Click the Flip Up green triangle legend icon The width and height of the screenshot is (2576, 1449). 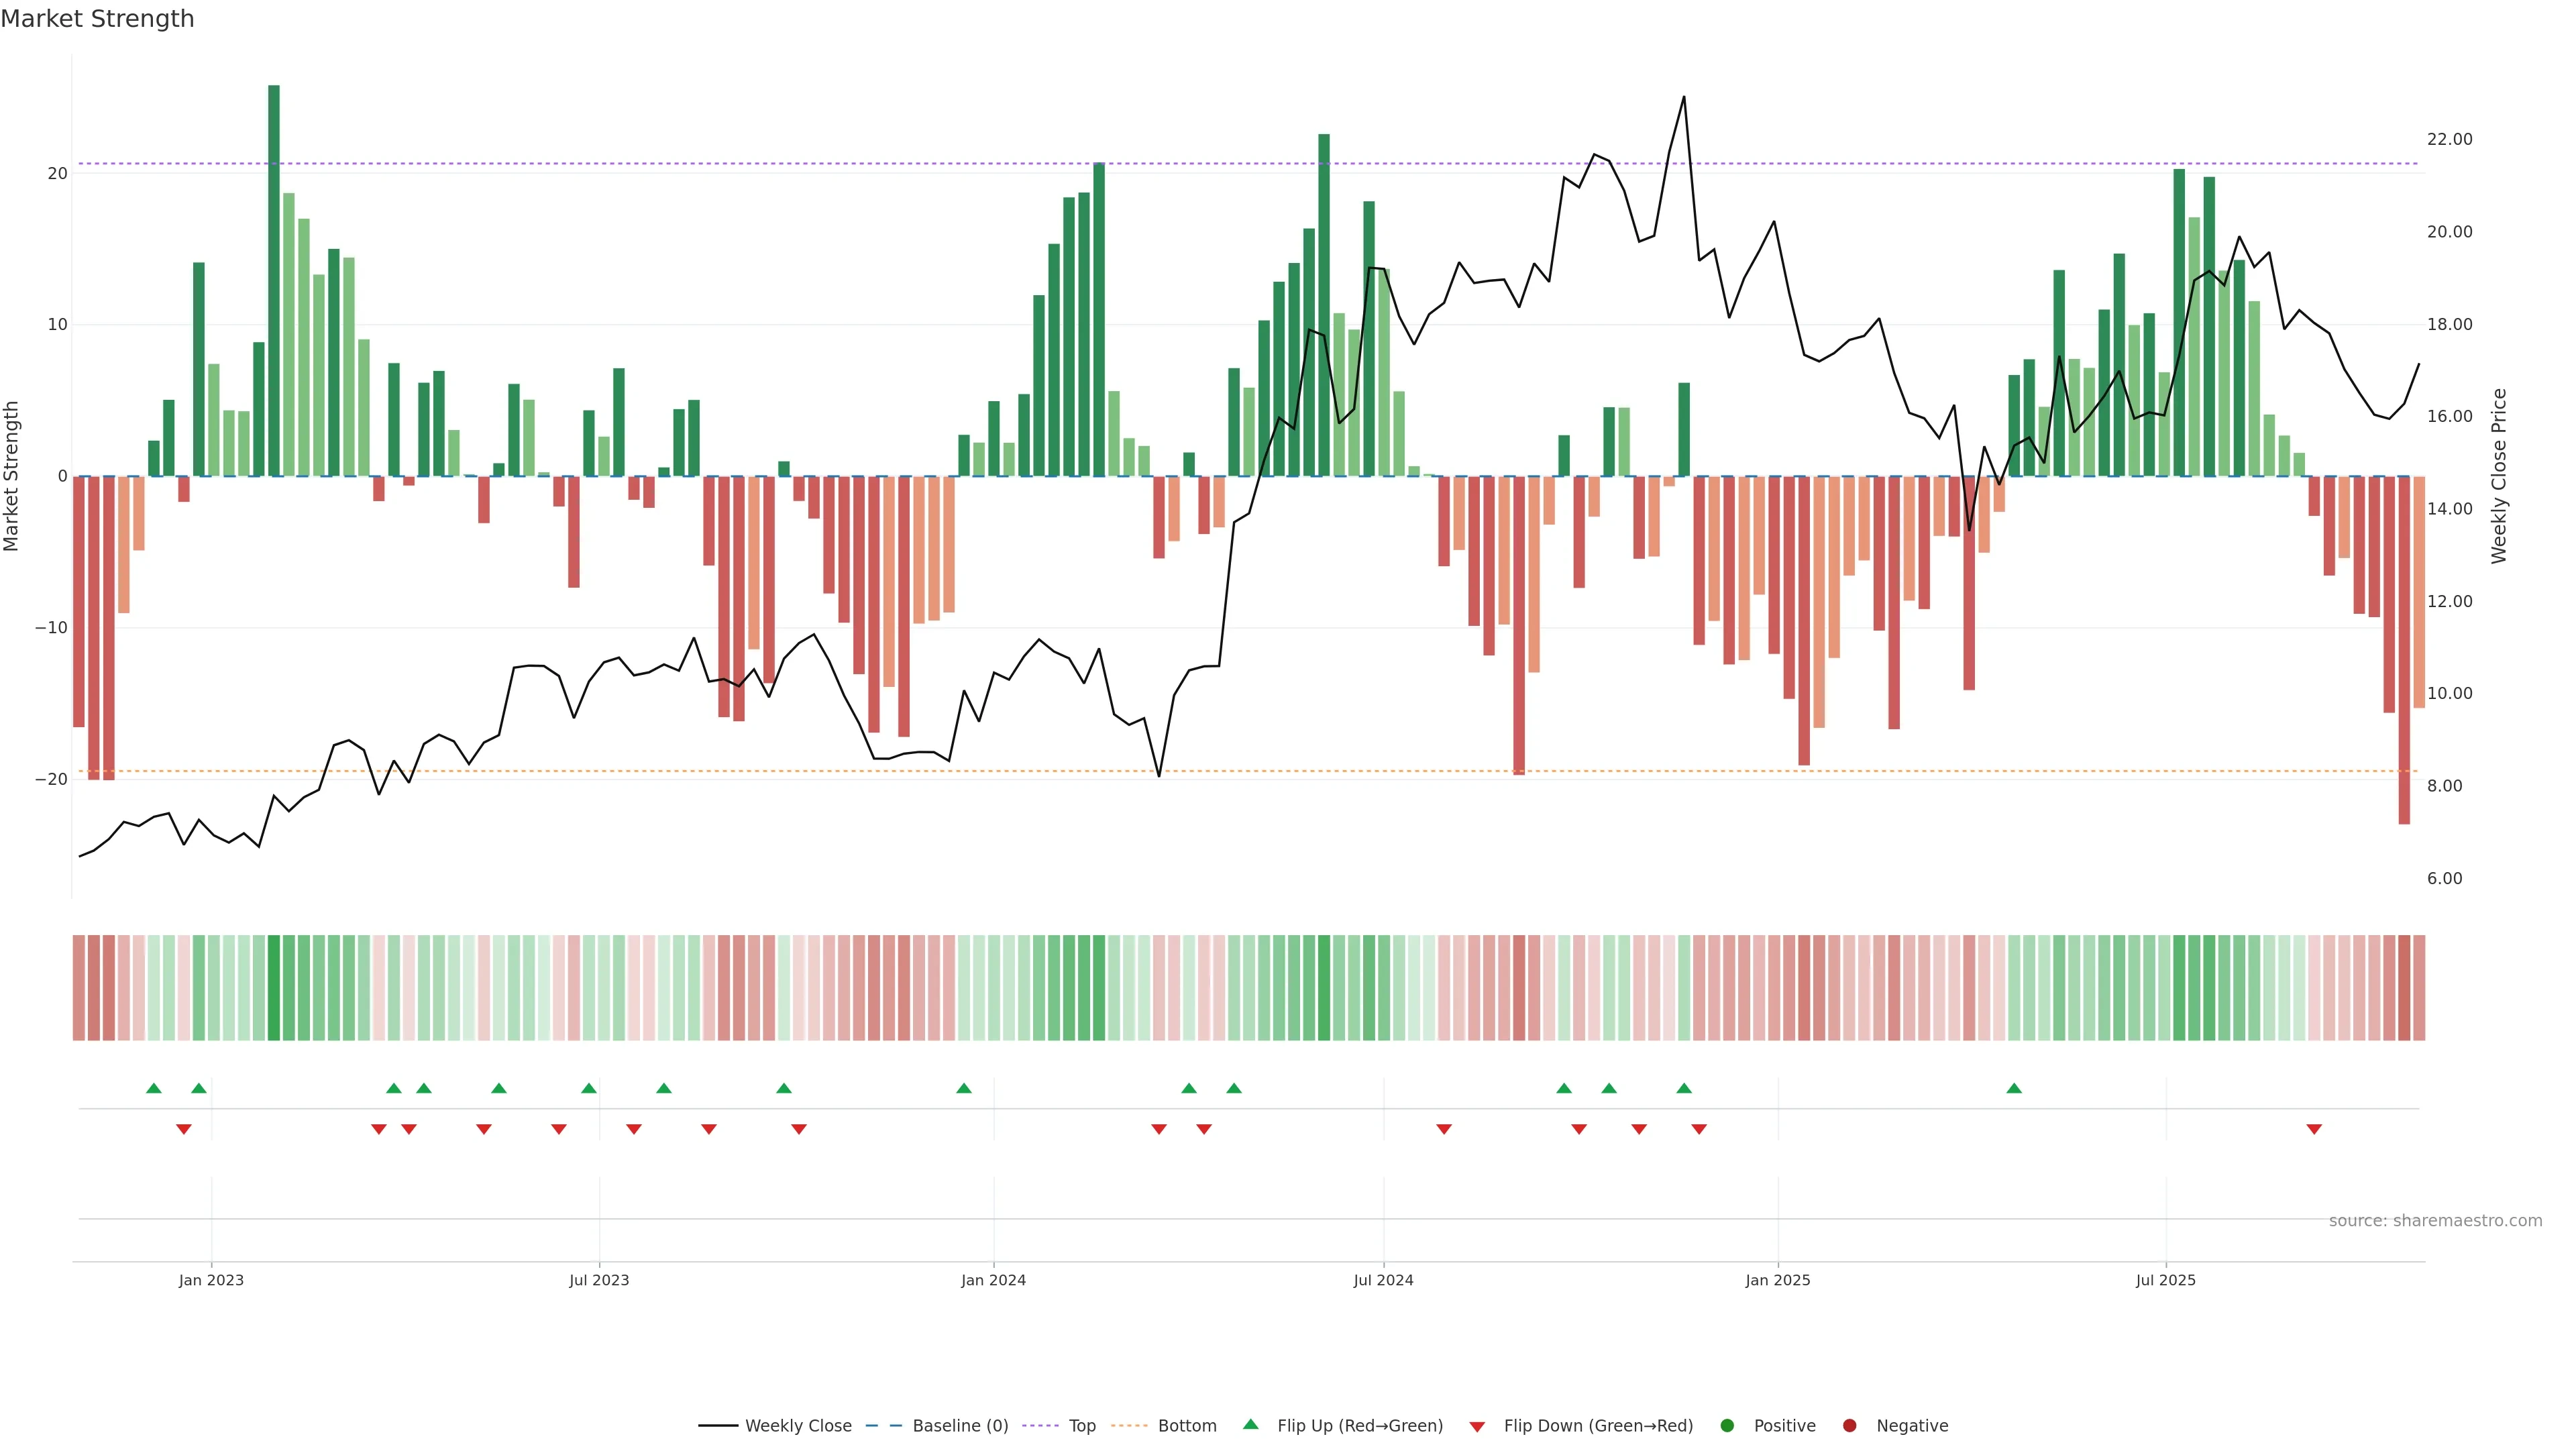coord(1250,1424)
